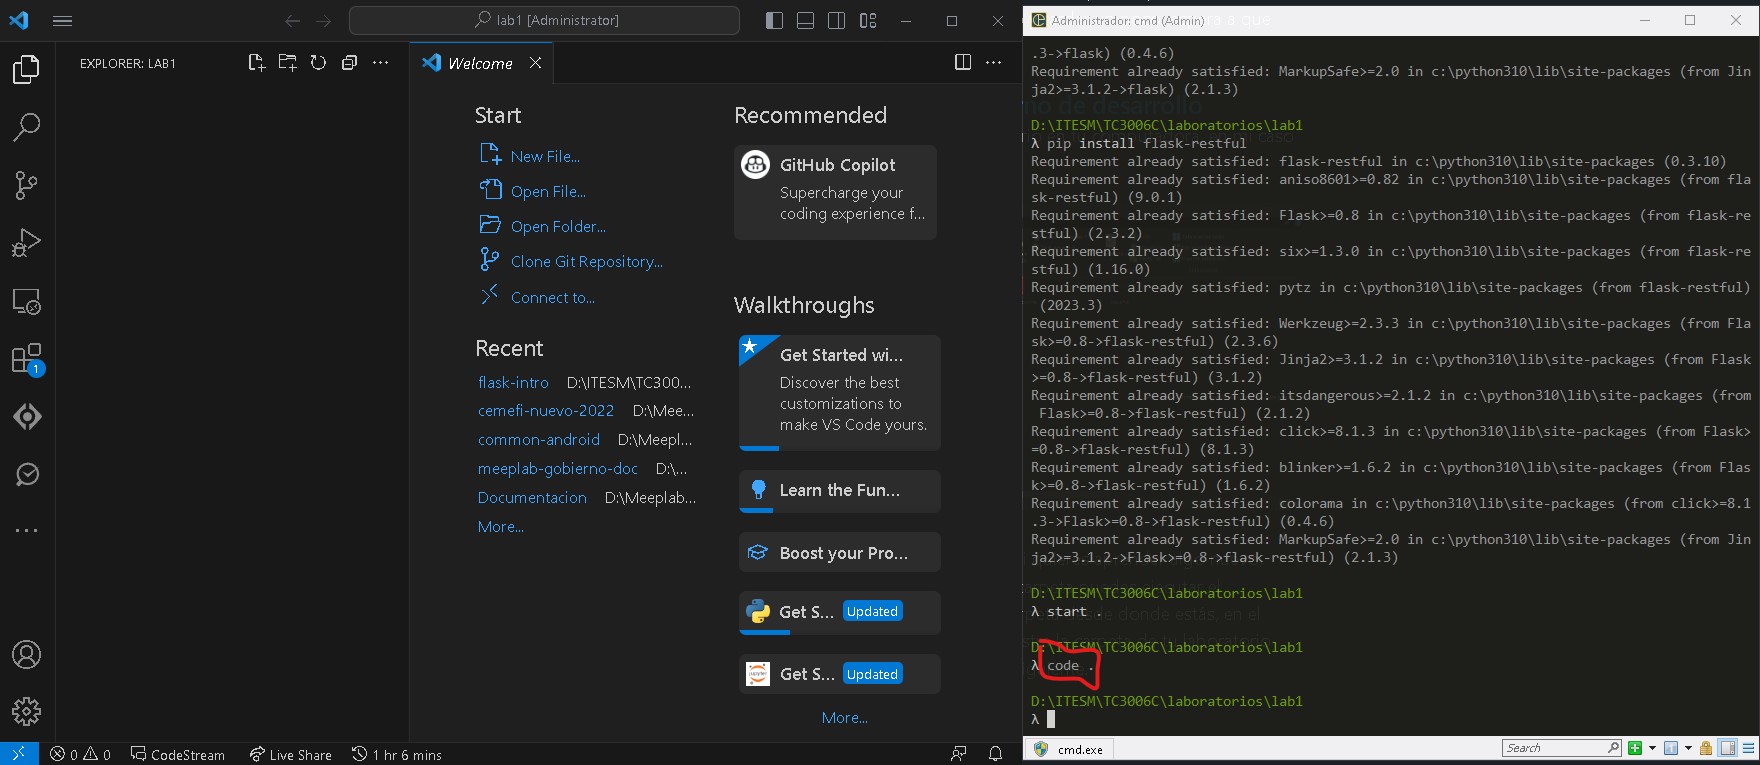Open the Extensions view

pyautogui.click(x=26, y=359)
